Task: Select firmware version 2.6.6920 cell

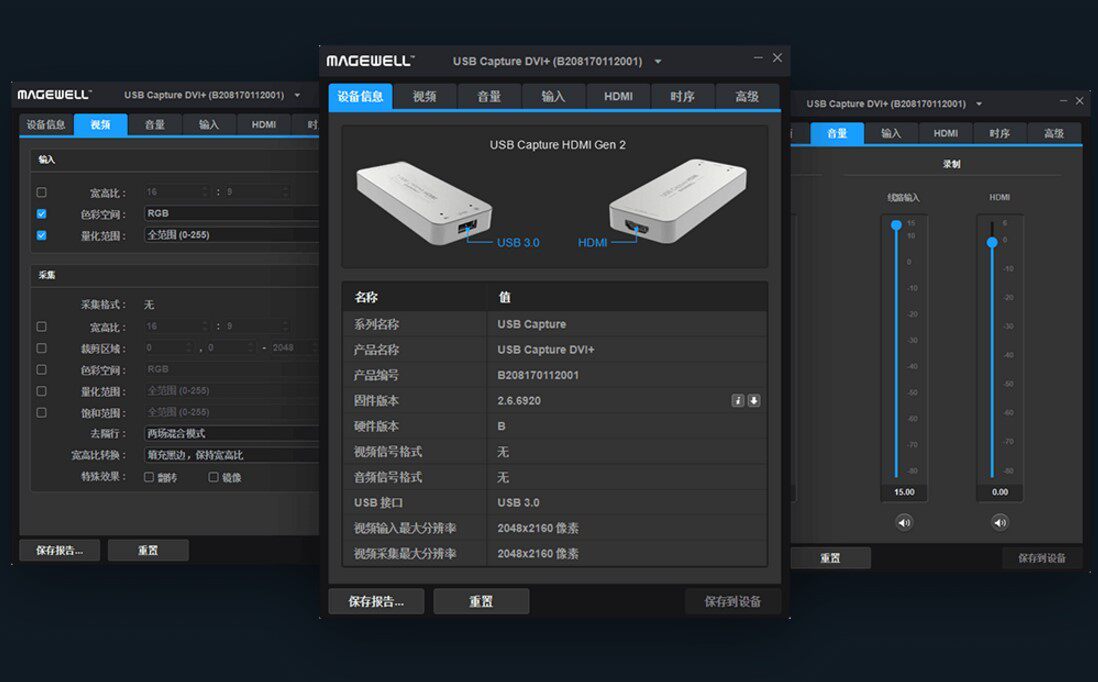Action: (627, 401)
